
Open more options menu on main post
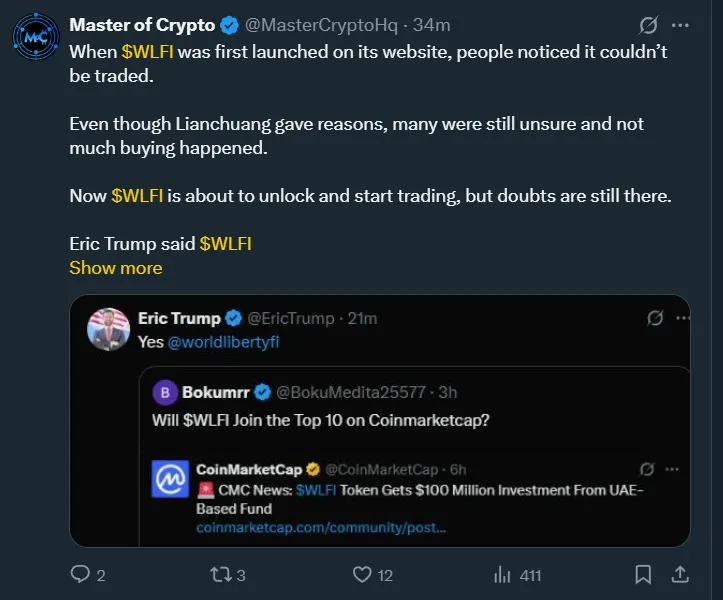point(680,25)
